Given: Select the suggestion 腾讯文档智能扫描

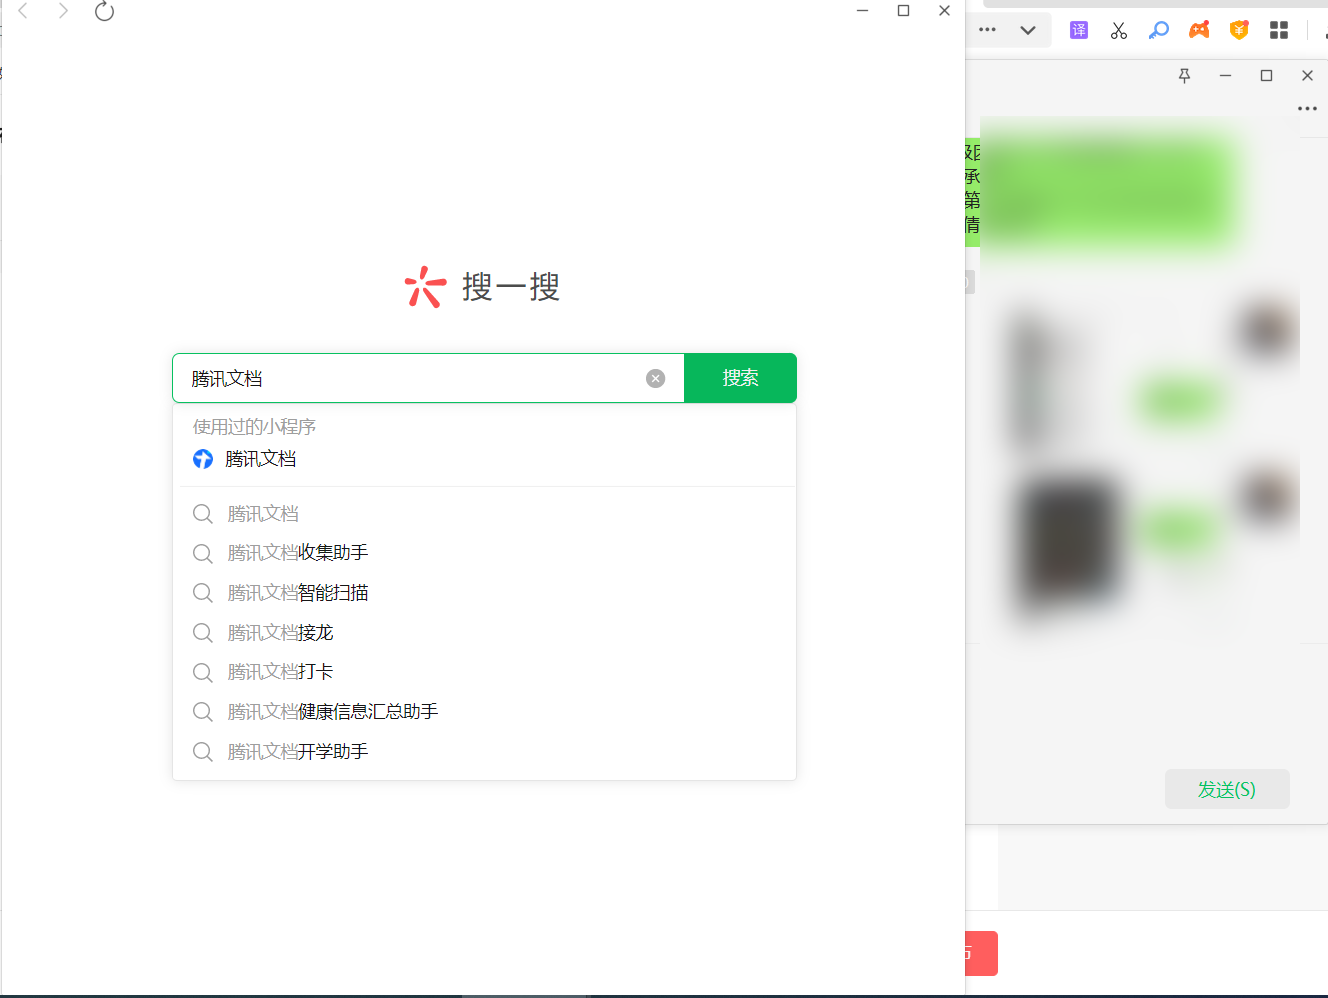Looking at the screenshot, I should (x=484, y=593).
